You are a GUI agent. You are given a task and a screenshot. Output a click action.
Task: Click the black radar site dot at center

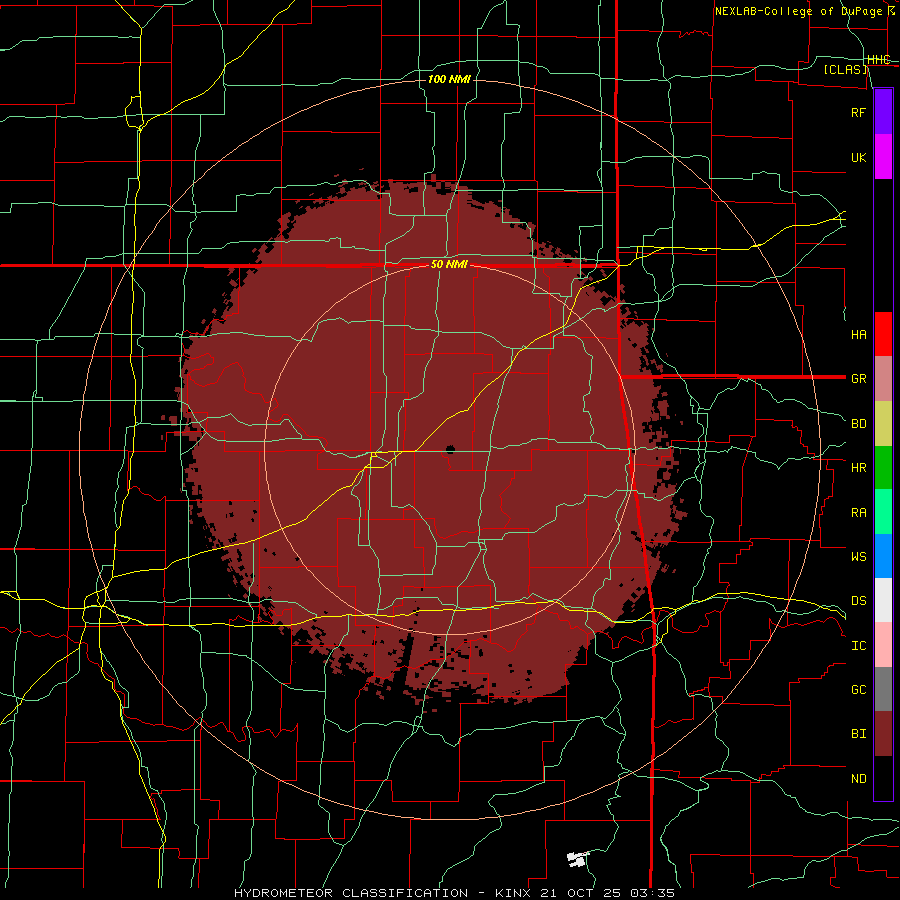[450, 449]
